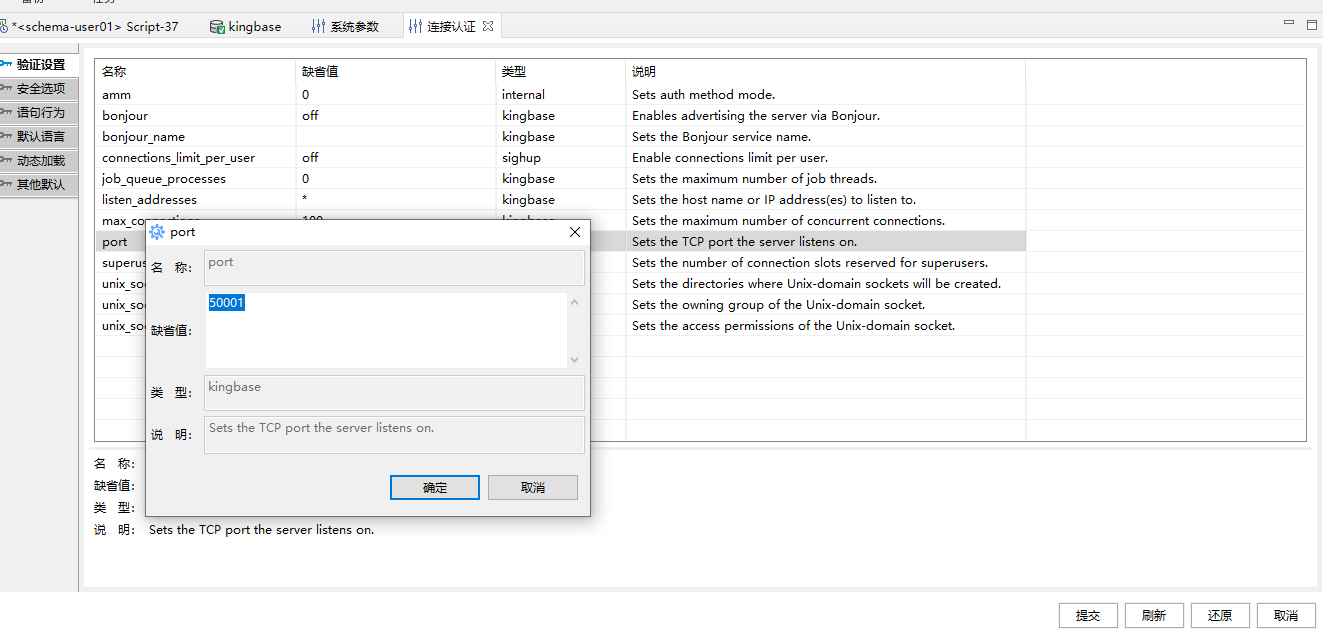1323x635 pixels.
Task: Minimize the editor panel area
Action: coord(1289,25)
